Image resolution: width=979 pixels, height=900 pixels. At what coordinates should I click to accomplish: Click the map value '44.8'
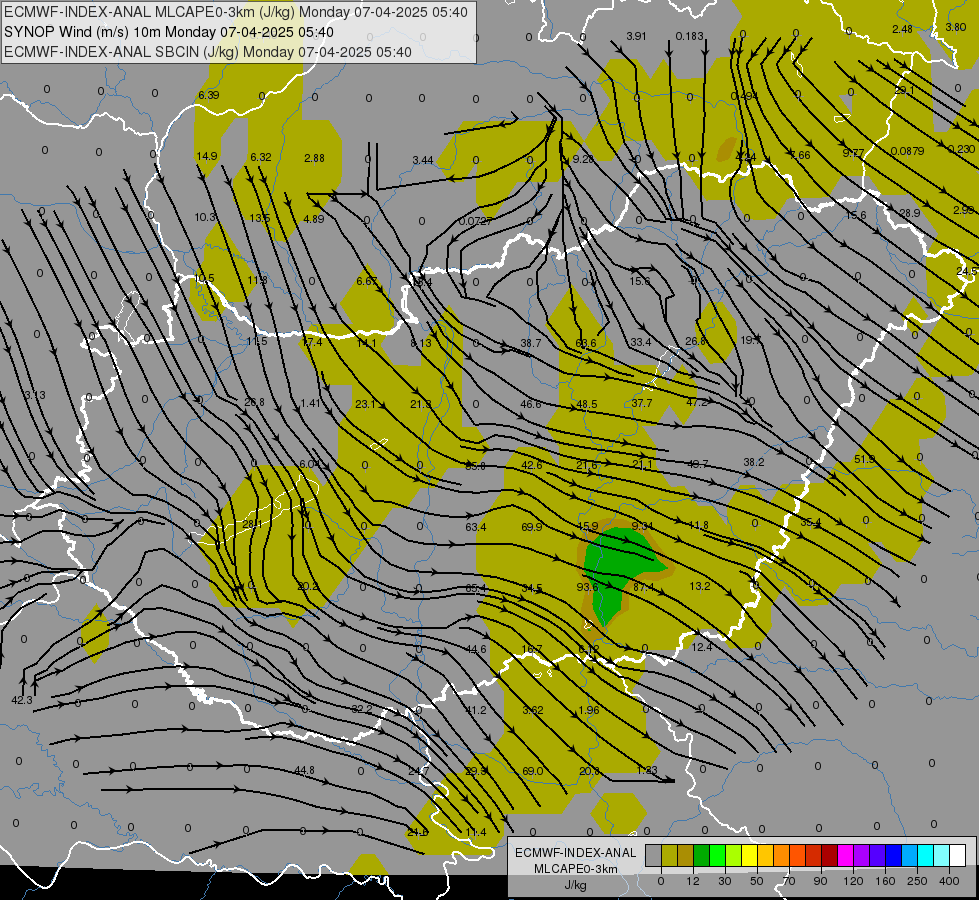point(304,770)
